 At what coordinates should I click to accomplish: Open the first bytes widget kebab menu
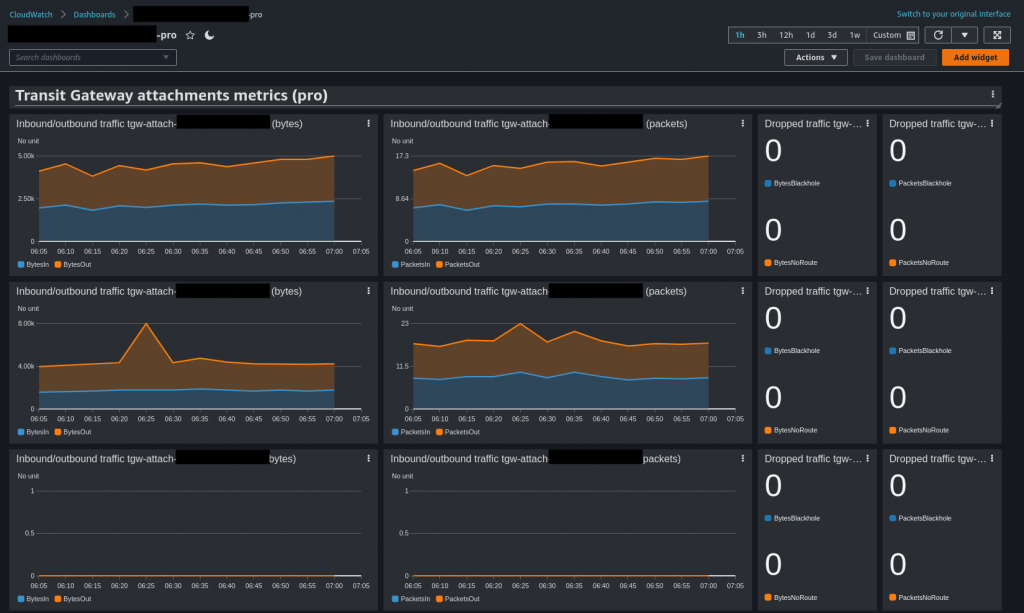[x=370, y=123]
